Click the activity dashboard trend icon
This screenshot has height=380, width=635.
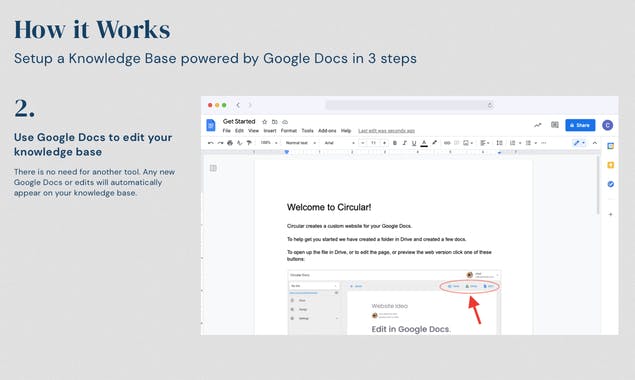tap(538, 125)
